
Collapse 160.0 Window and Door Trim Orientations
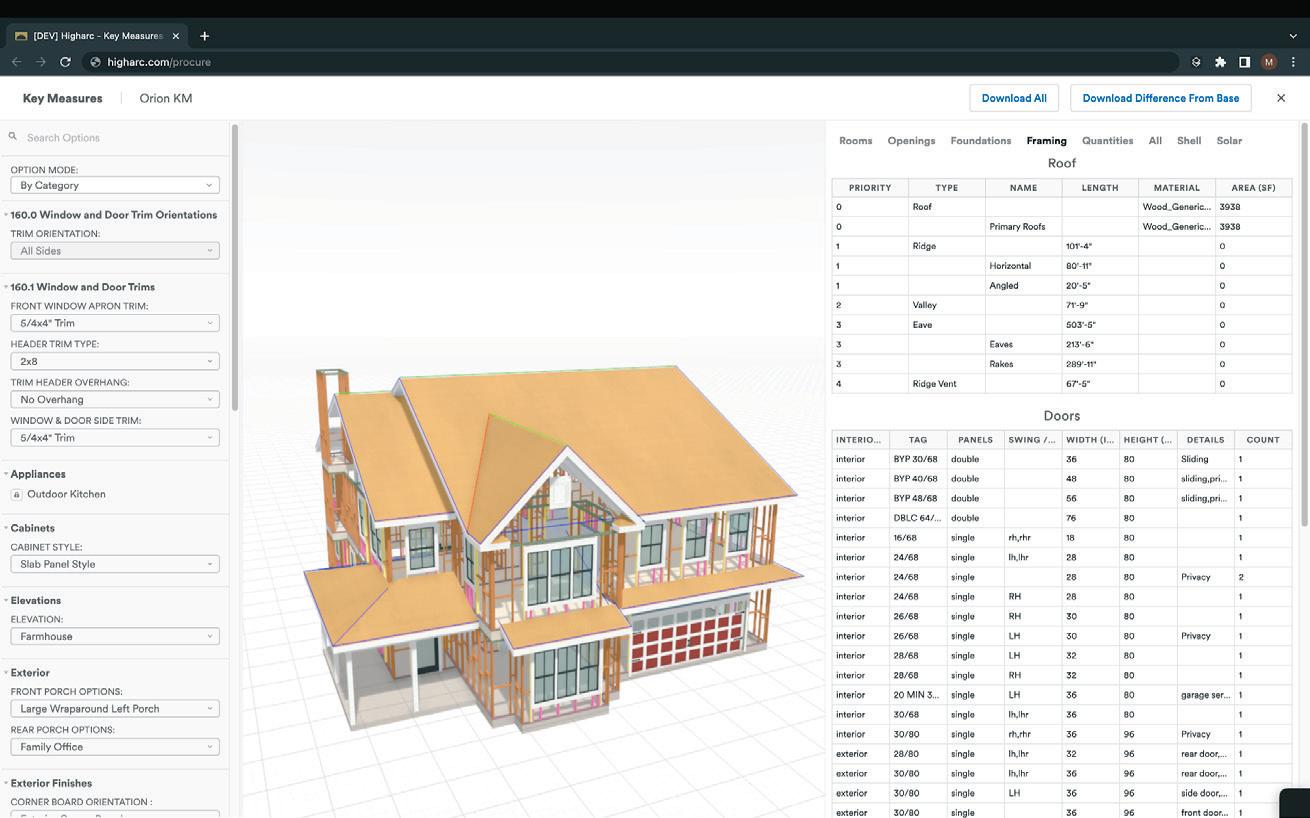pyautogui.click(x=6, y=215)
